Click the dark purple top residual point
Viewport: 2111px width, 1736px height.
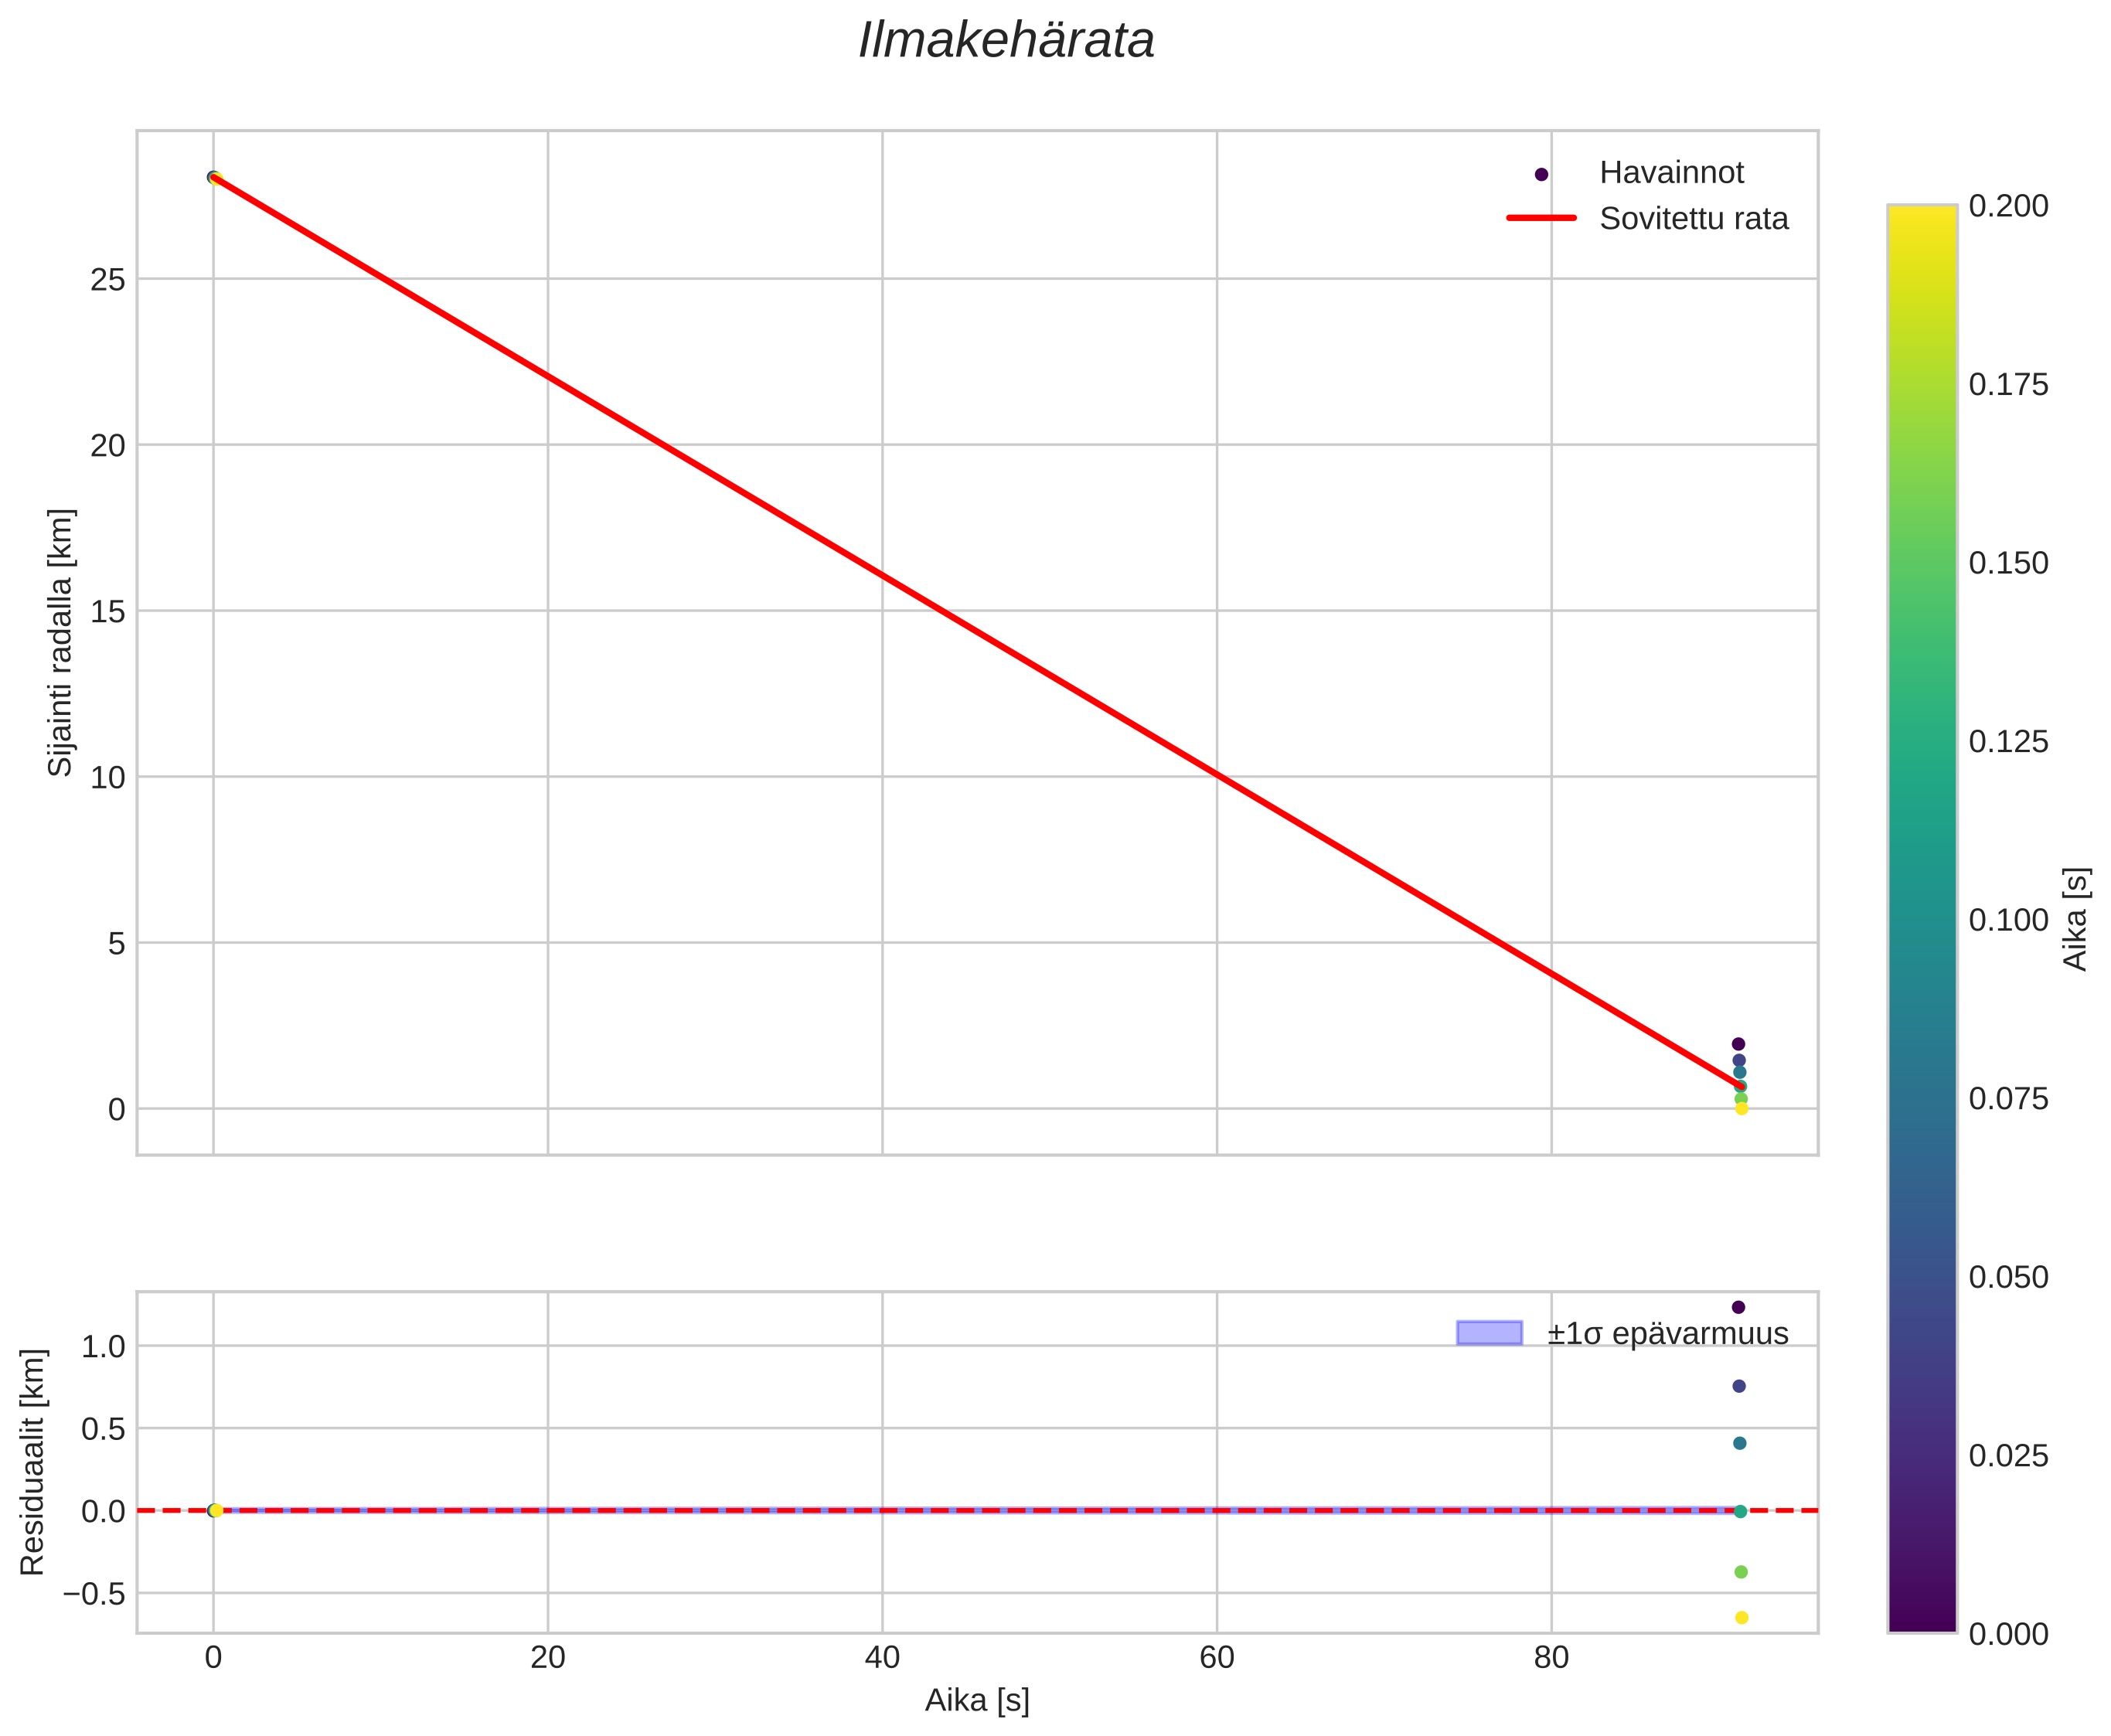click(1738, 1307)
